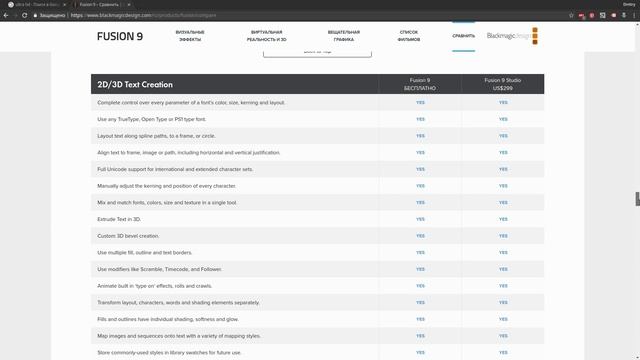Image resolution: width=640 pixels, height=360 pixels.
Task: Click the 2D/3D Text Creation table heading
Action: tap(135, 84)
